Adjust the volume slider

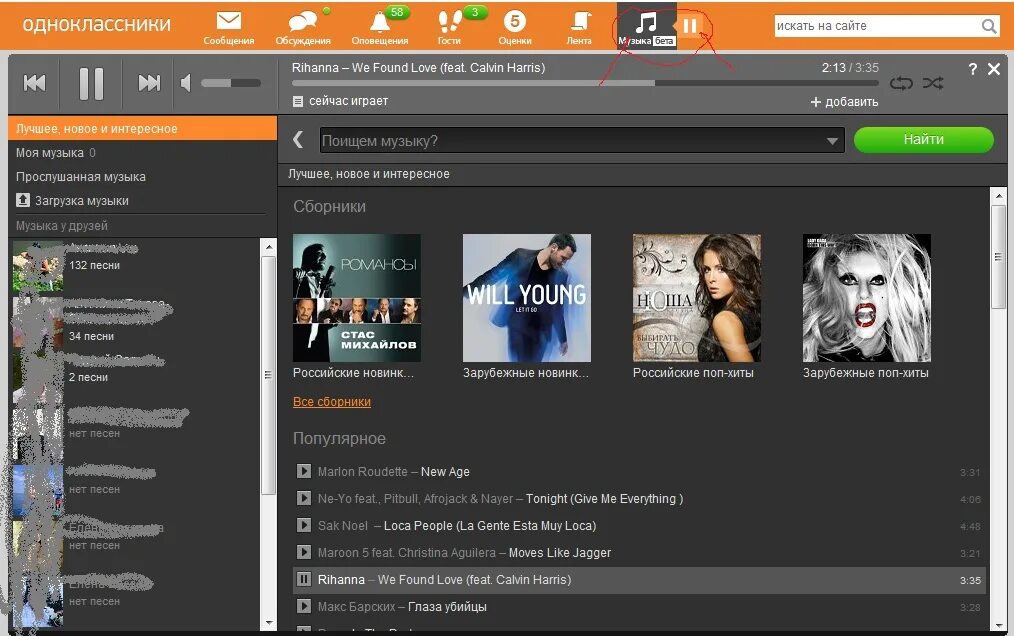click(231, 83)
